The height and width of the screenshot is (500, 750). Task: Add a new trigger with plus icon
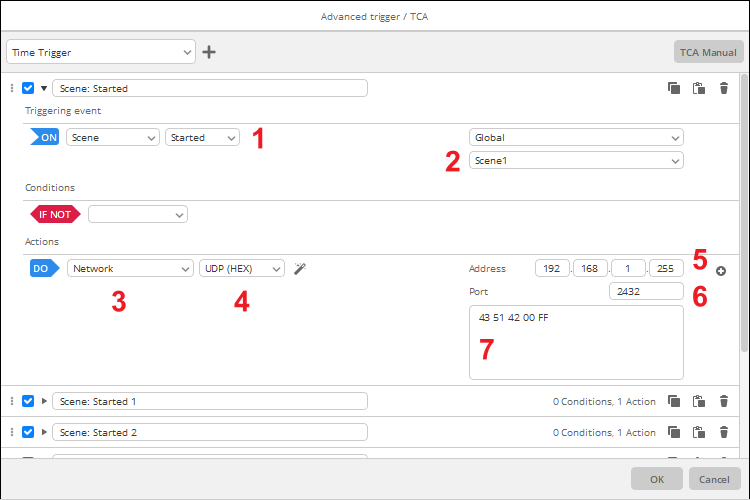click(209, 52)
